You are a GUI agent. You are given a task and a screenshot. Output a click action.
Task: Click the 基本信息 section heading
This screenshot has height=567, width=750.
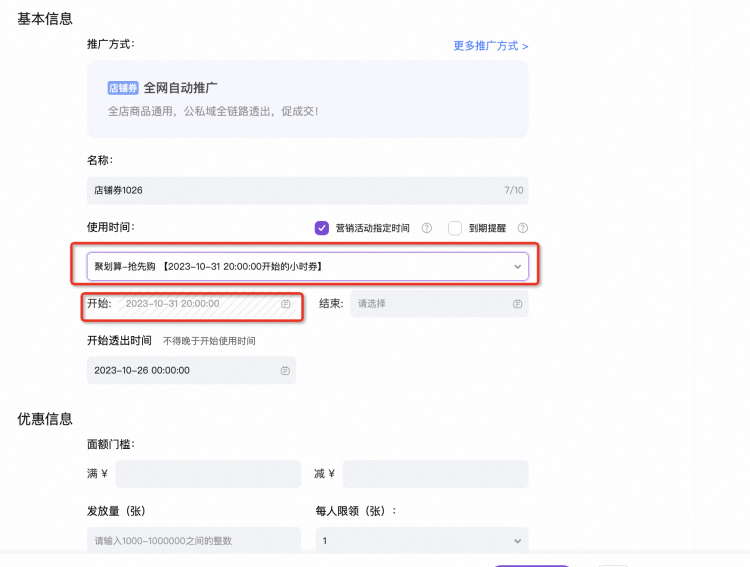pyautogui.click(x=45, y=19)
